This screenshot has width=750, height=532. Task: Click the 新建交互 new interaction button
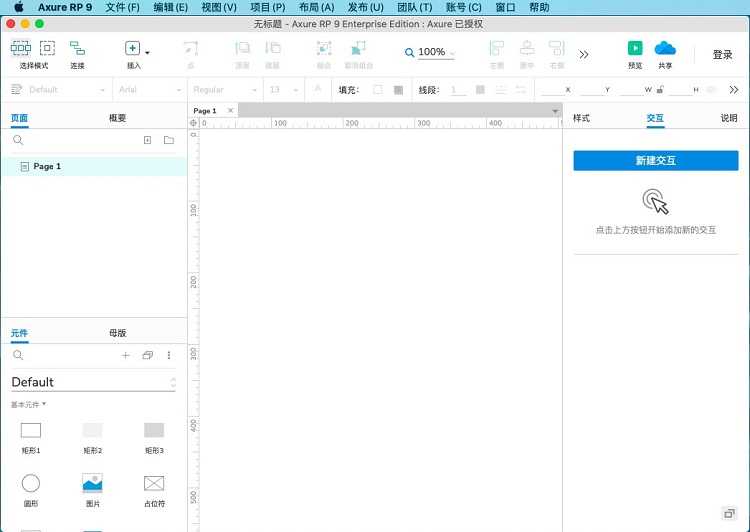click(656, 161)
